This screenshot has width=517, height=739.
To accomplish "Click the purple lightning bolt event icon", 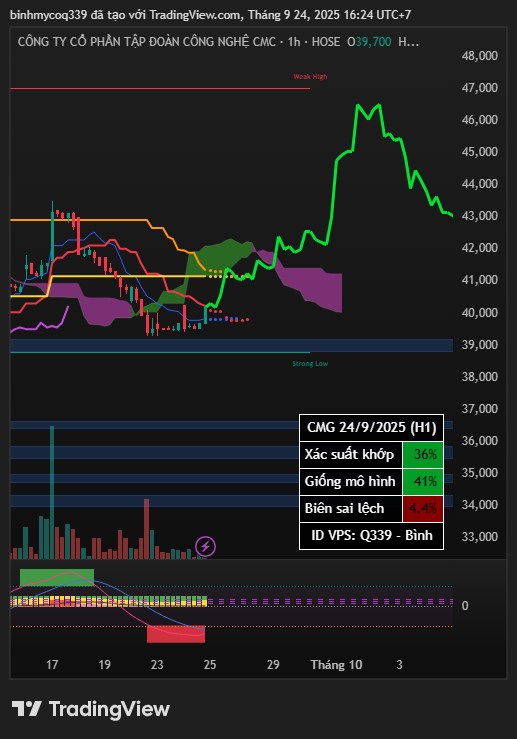I will (x=205, y=547).
